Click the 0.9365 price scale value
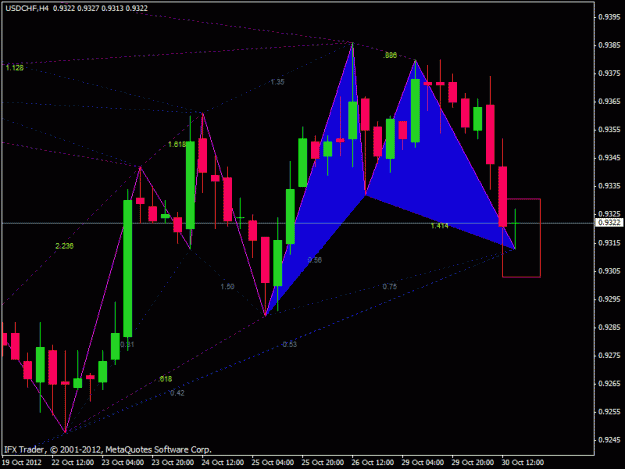 pyautogui.click(x=609, y=102)
